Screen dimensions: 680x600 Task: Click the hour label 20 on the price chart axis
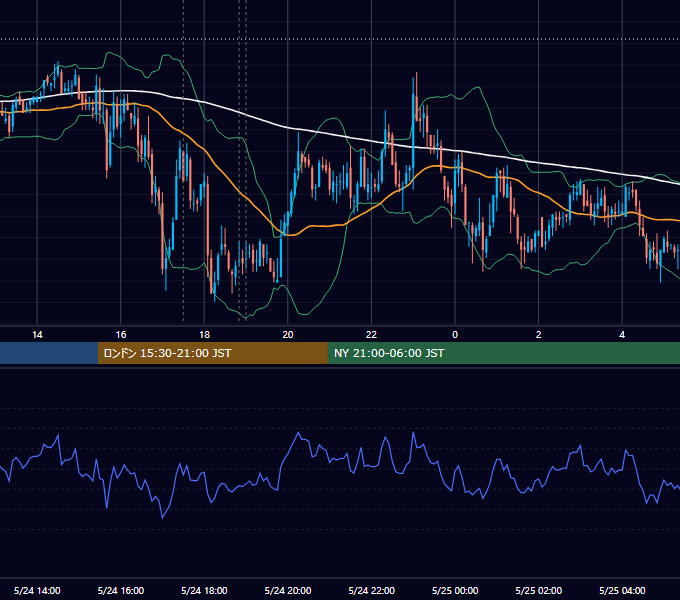click(288, 335)
